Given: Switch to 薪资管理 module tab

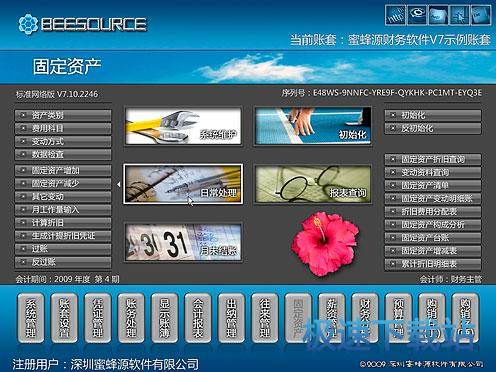Looking at the screenshot, I should tap(331, 318).
